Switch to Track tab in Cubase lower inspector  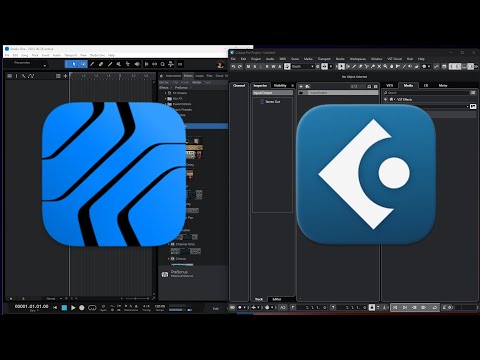[259, 299]
